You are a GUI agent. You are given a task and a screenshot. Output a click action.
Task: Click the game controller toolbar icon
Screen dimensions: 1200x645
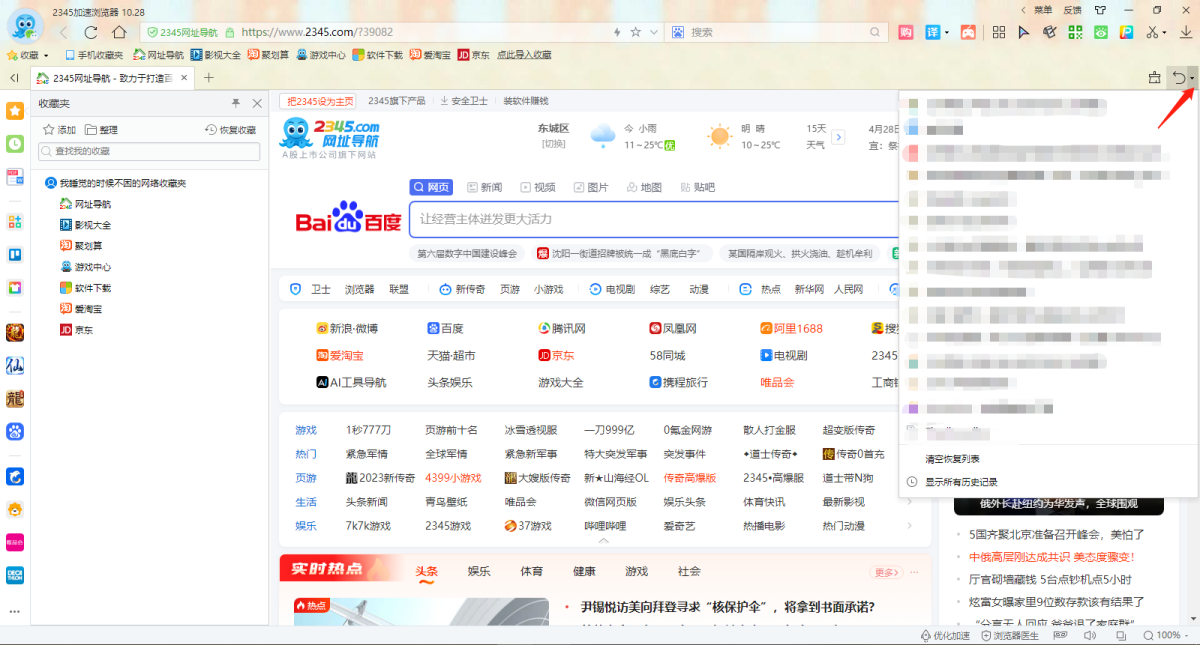(968, 32)
